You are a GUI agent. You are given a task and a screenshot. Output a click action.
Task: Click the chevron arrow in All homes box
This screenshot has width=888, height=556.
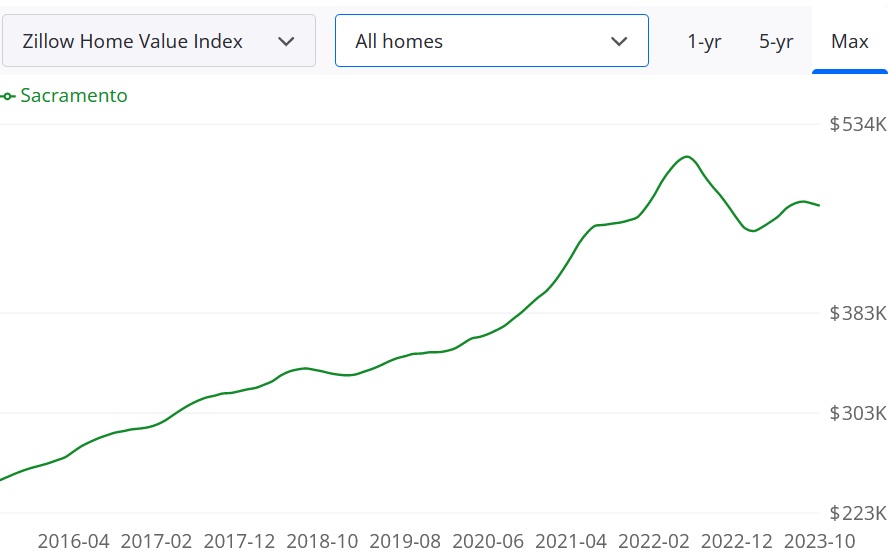click(619, 41)
